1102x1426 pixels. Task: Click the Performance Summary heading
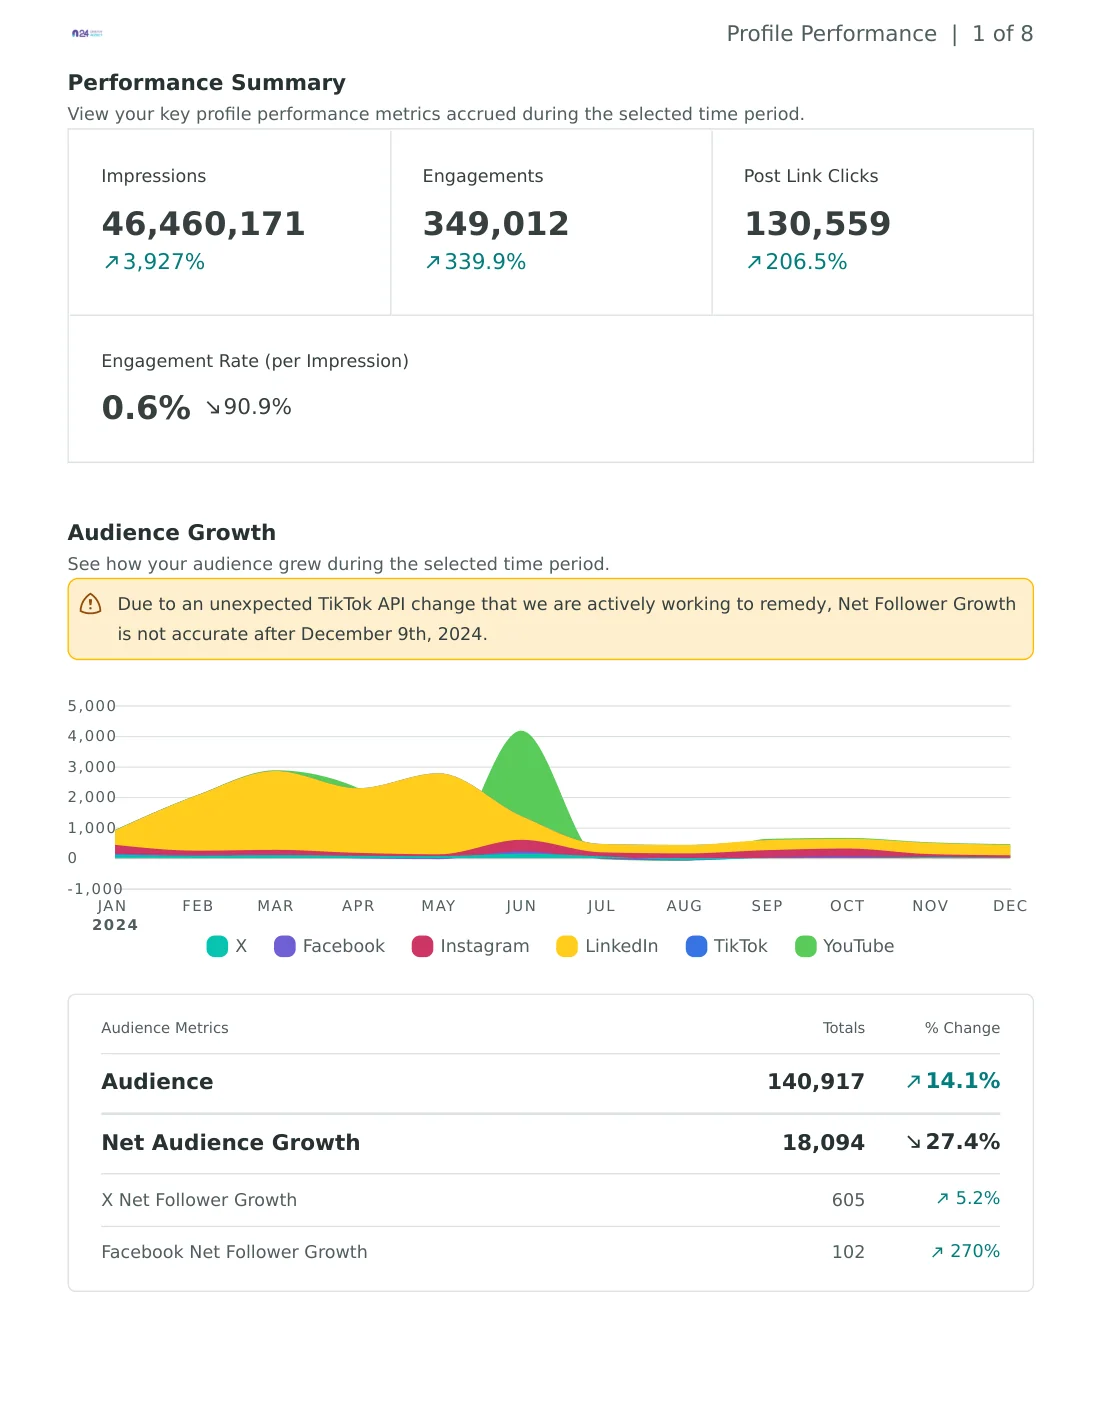tap(207, 83)
